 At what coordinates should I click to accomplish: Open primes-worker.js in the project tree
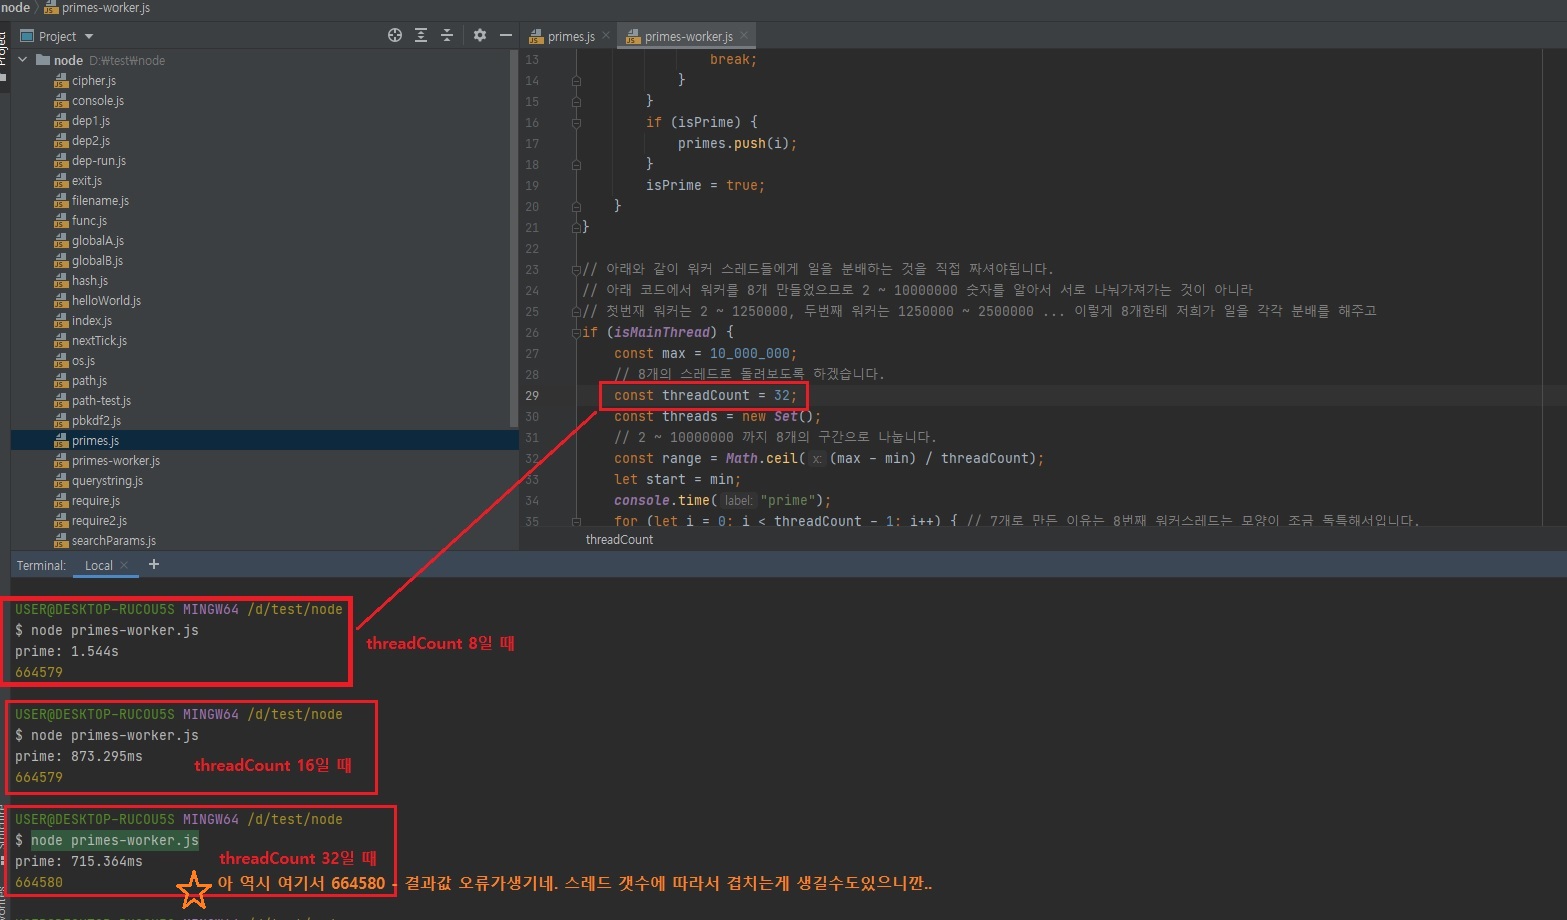tap(116, 460)
